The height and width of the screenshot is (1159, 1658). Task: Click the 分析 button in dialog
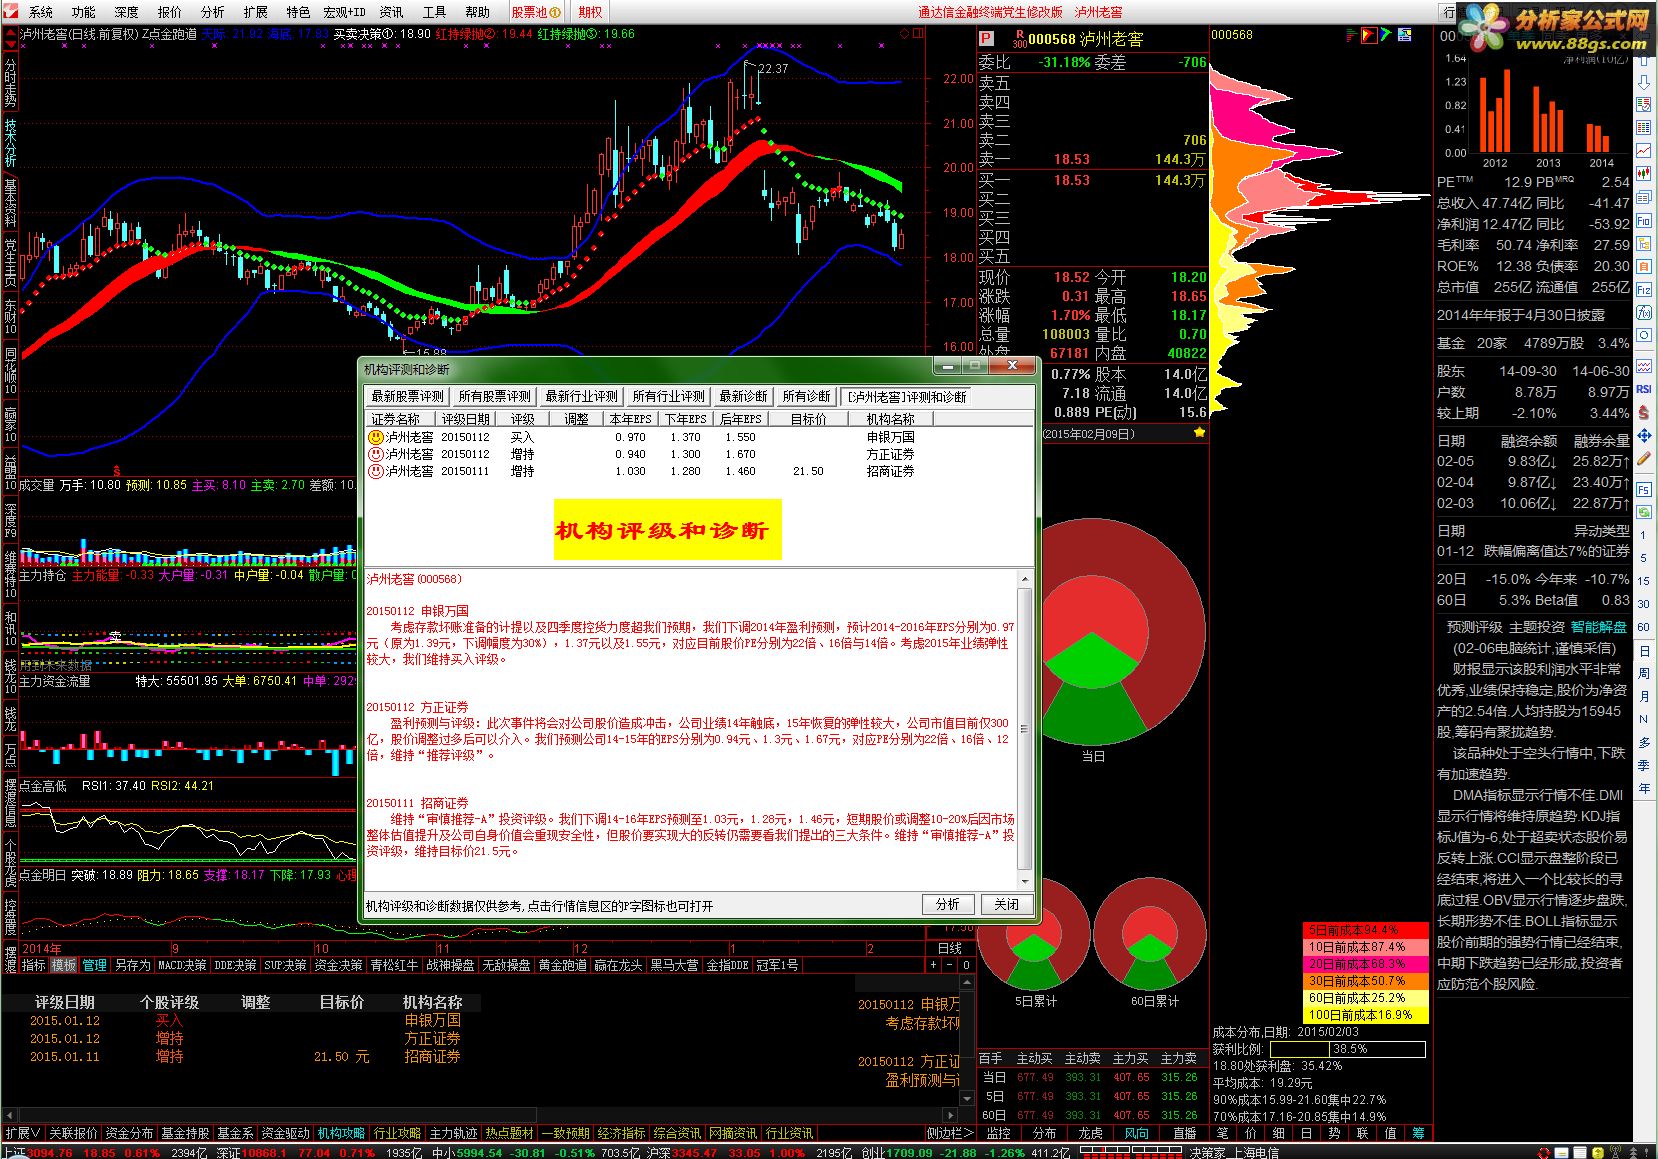(x=948, y=904)
